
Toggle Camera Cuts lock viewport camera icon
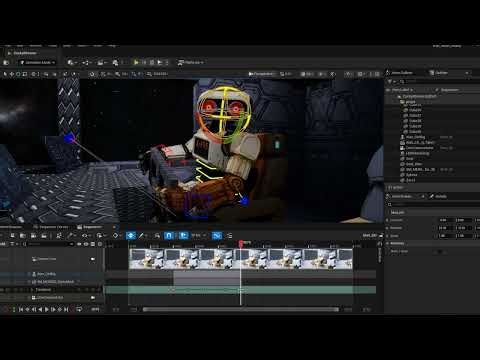tap(93, 259)
